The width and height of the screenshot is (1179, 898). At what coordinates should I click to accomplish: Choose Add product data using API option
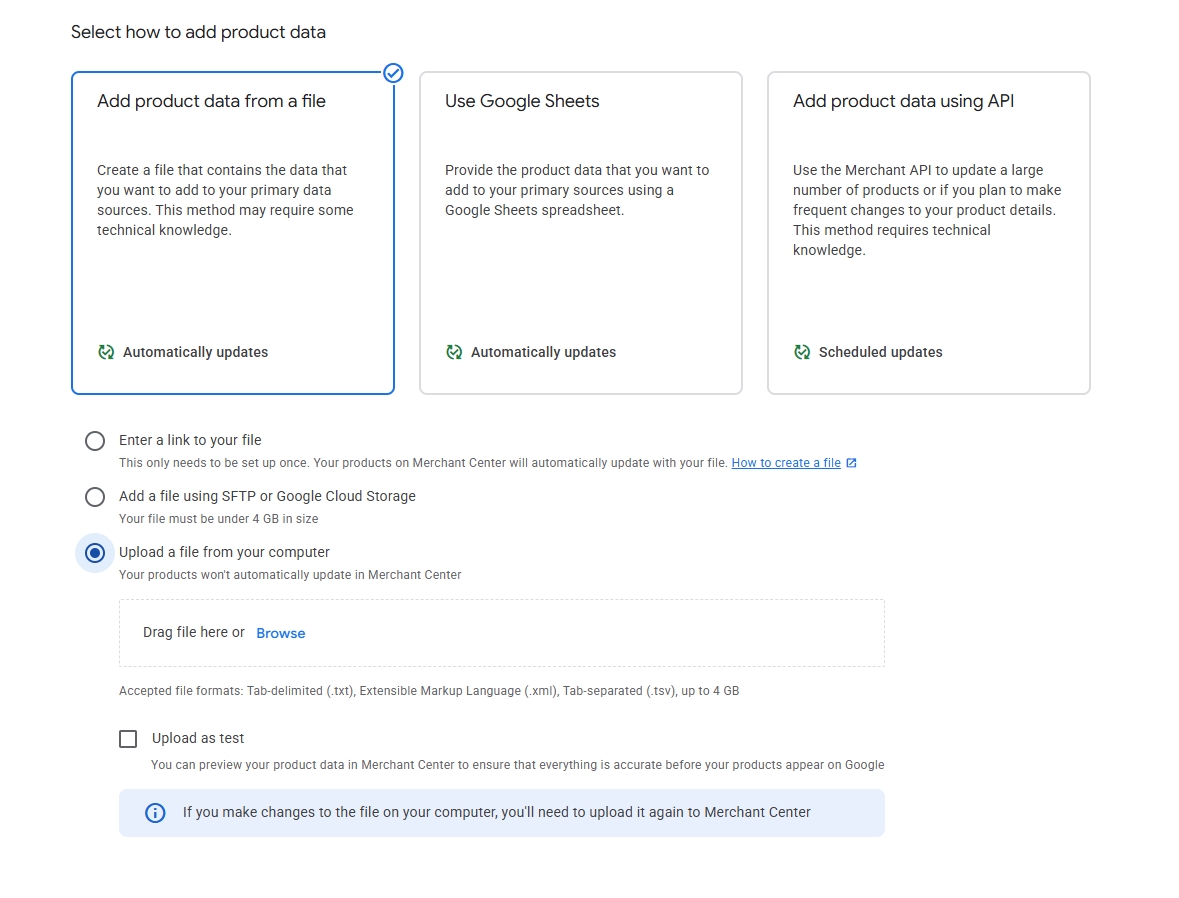click(x=928, y=232)
